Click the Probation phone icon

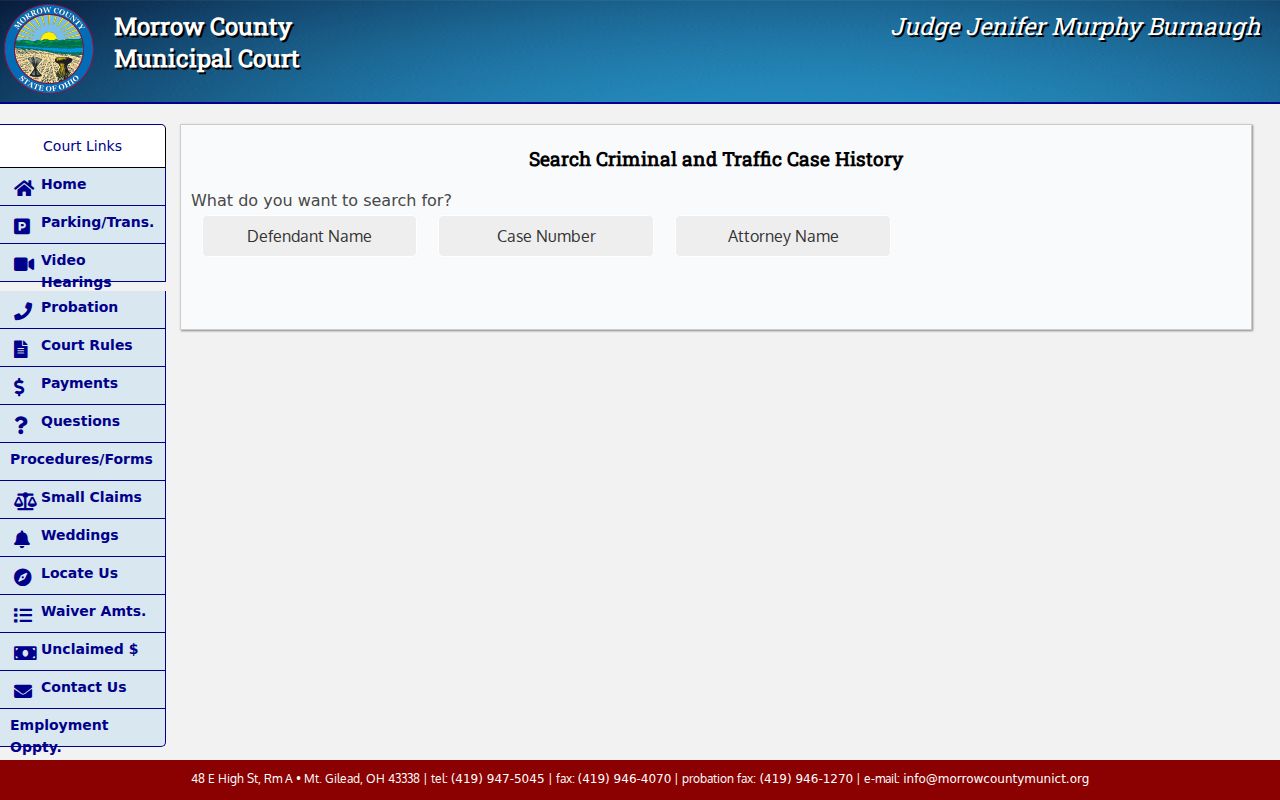point(22,311)
